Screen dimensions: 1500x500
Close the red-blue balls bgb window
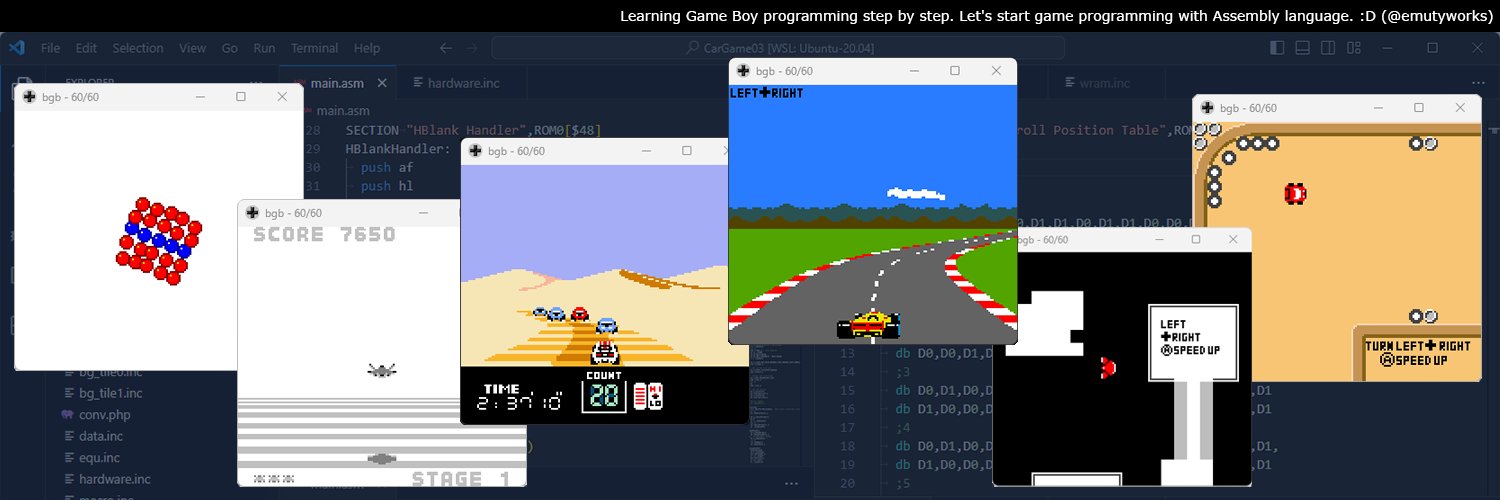tap(282, 97)
